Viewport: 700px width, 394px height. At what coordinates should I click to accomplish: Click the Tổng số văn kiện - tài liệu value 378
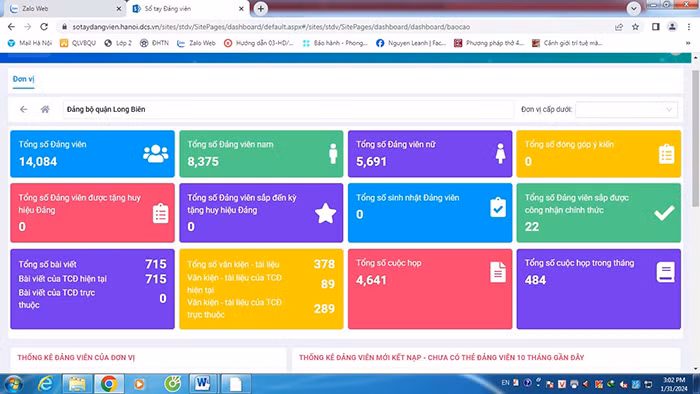tap(324, 264)
